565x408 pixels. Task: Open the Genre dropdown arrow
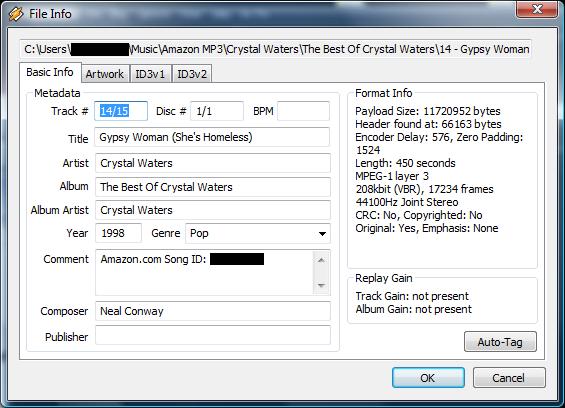[322, 234]
